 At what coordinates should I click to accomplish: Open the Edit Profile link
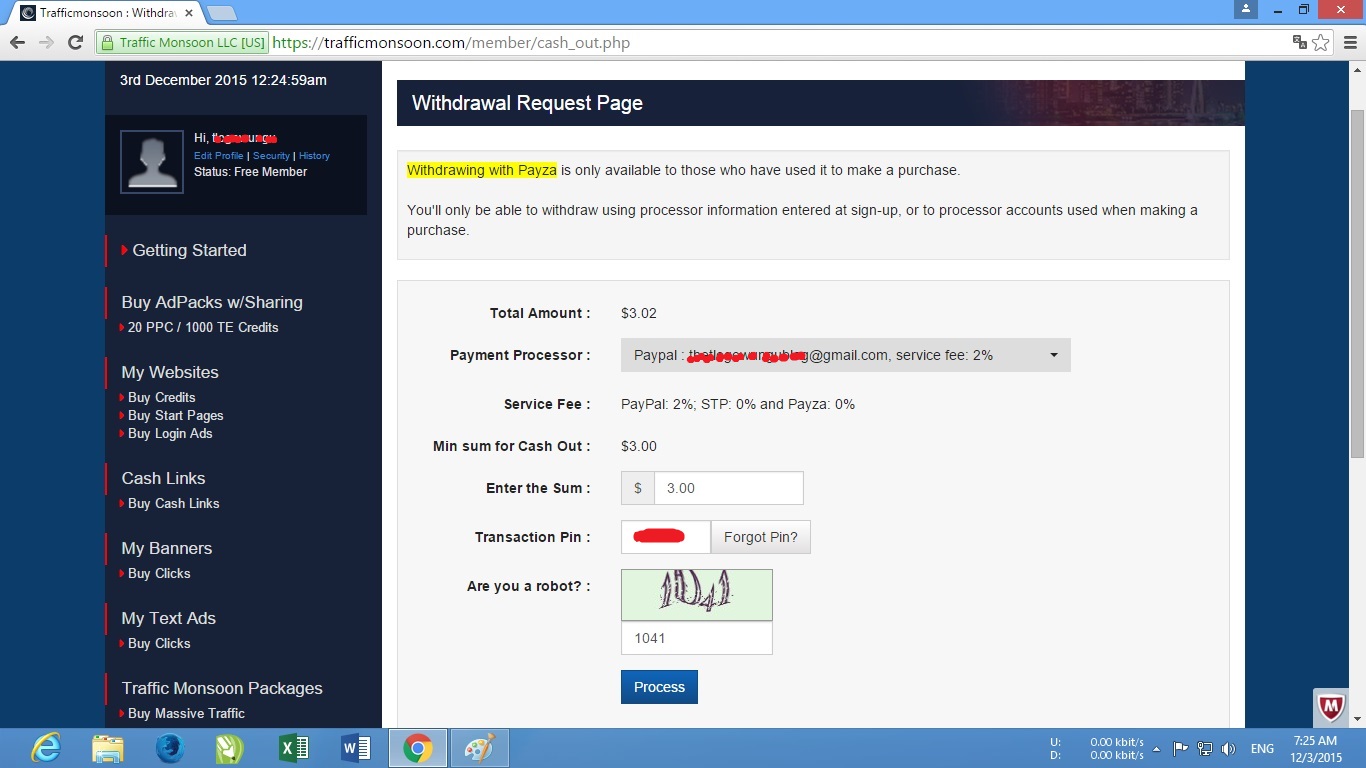(219, 156)
